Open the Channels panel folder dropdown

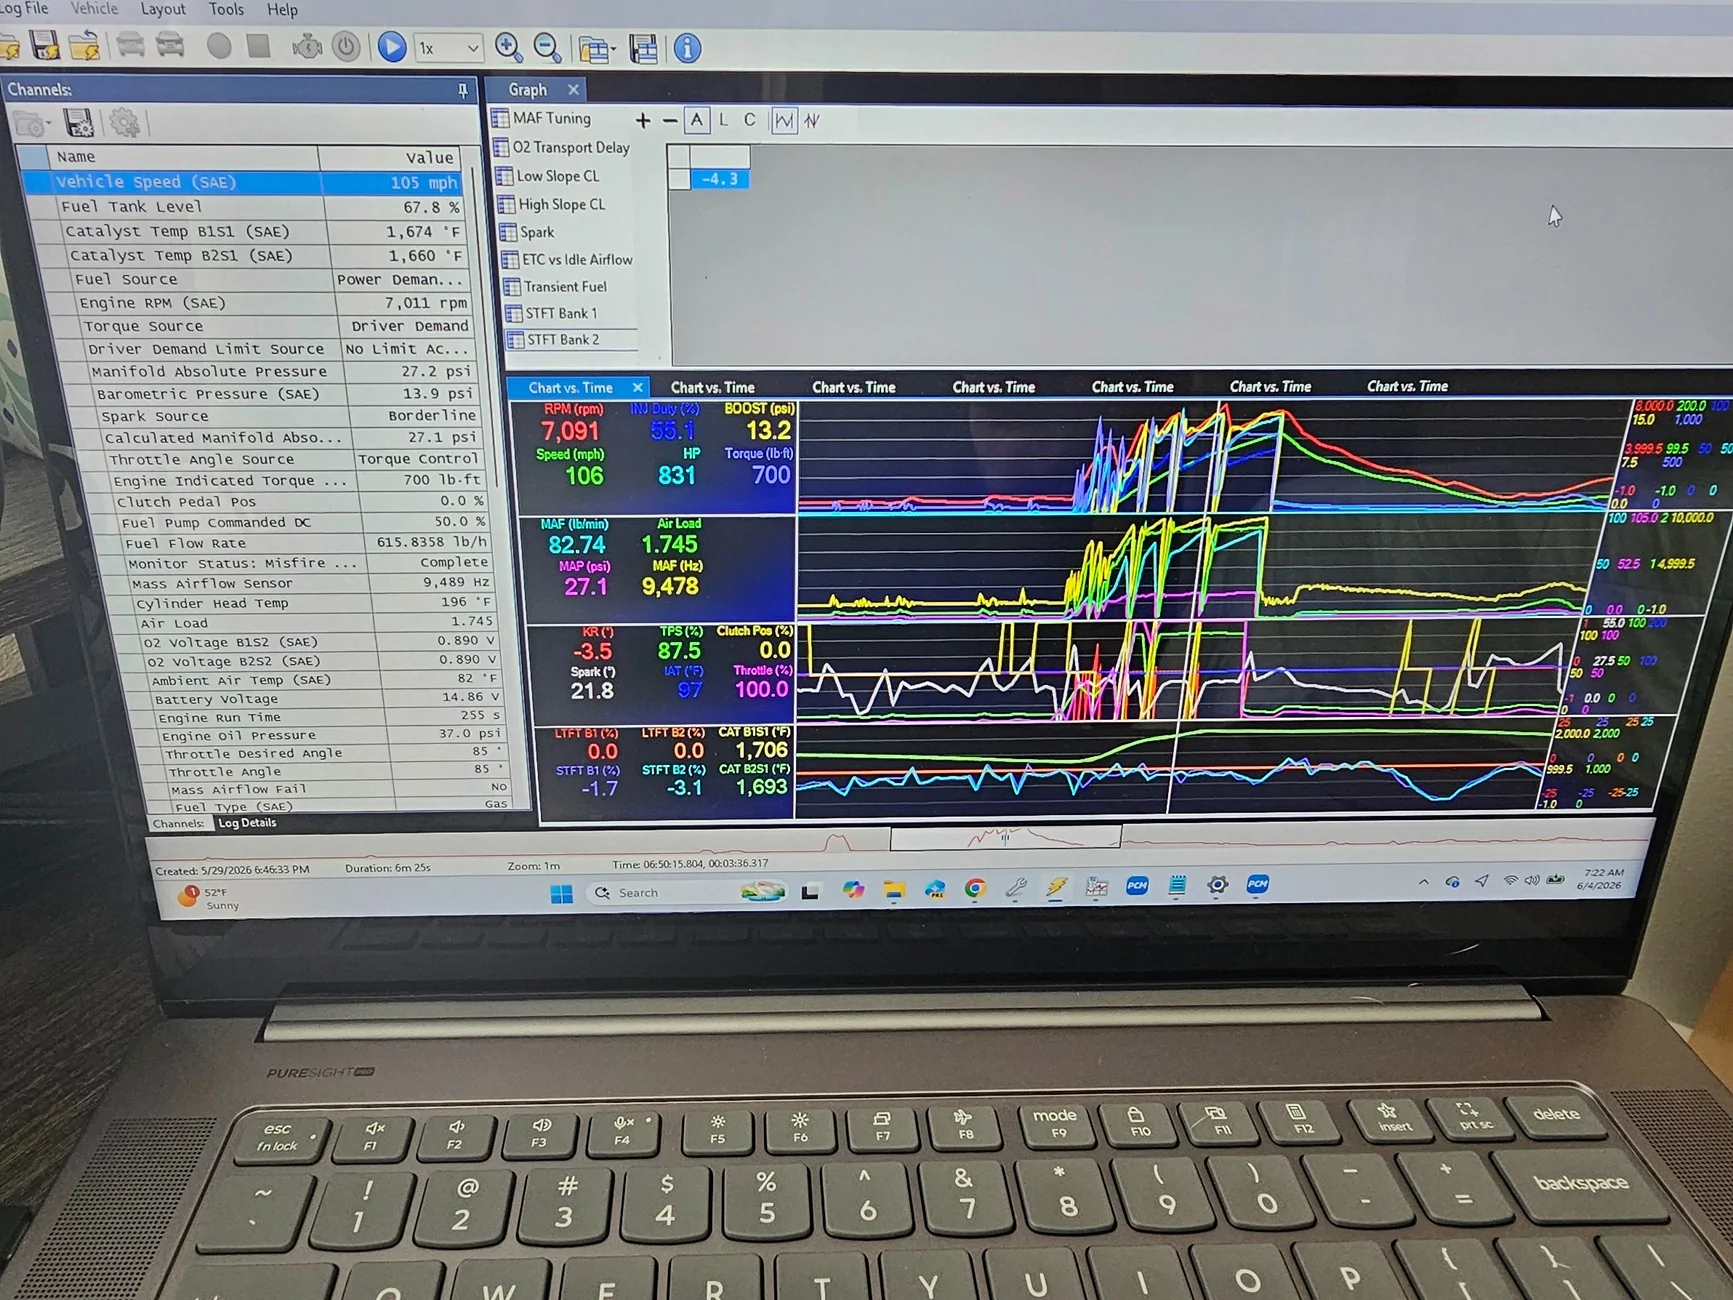(32, 124)
